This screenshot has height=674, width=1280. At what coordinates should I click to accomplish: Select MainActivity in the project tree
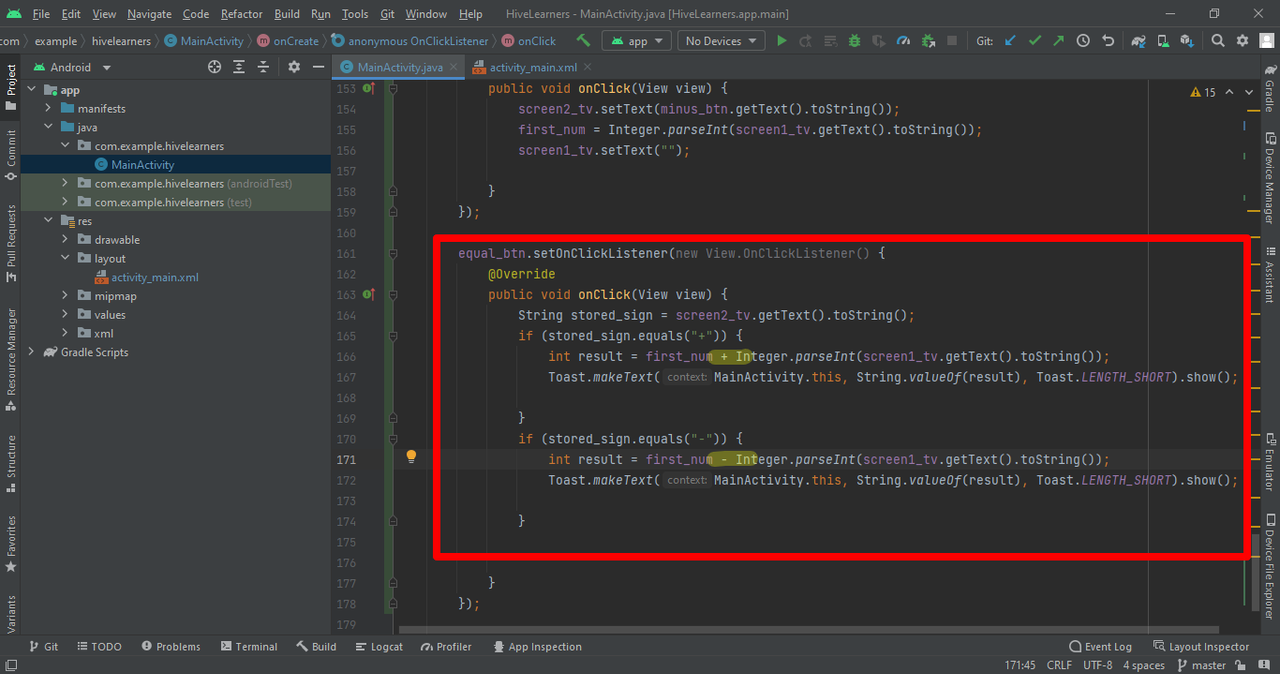(143, 165)
